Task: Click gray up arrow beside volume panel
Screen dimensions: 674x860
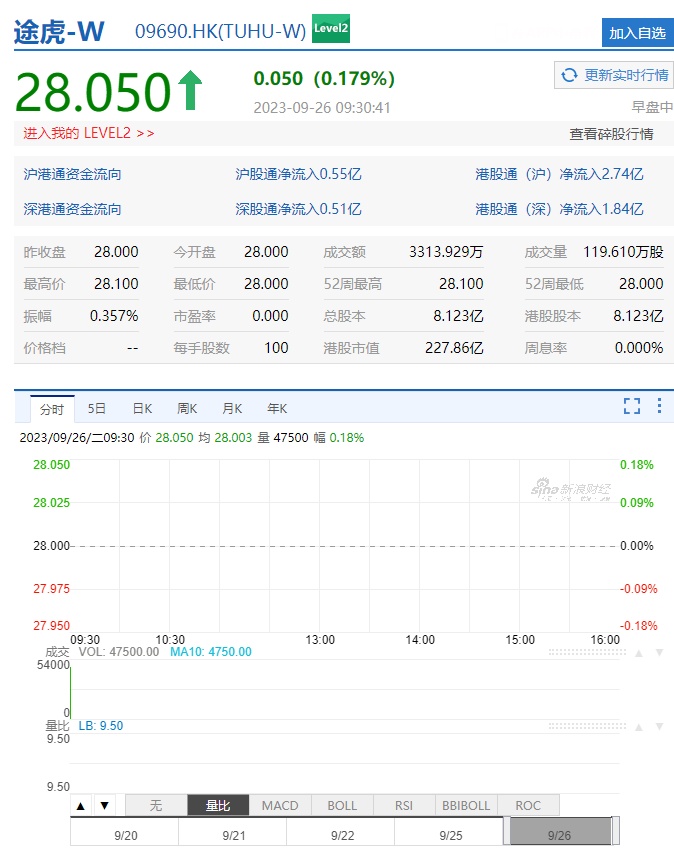Action: (639, 653)
